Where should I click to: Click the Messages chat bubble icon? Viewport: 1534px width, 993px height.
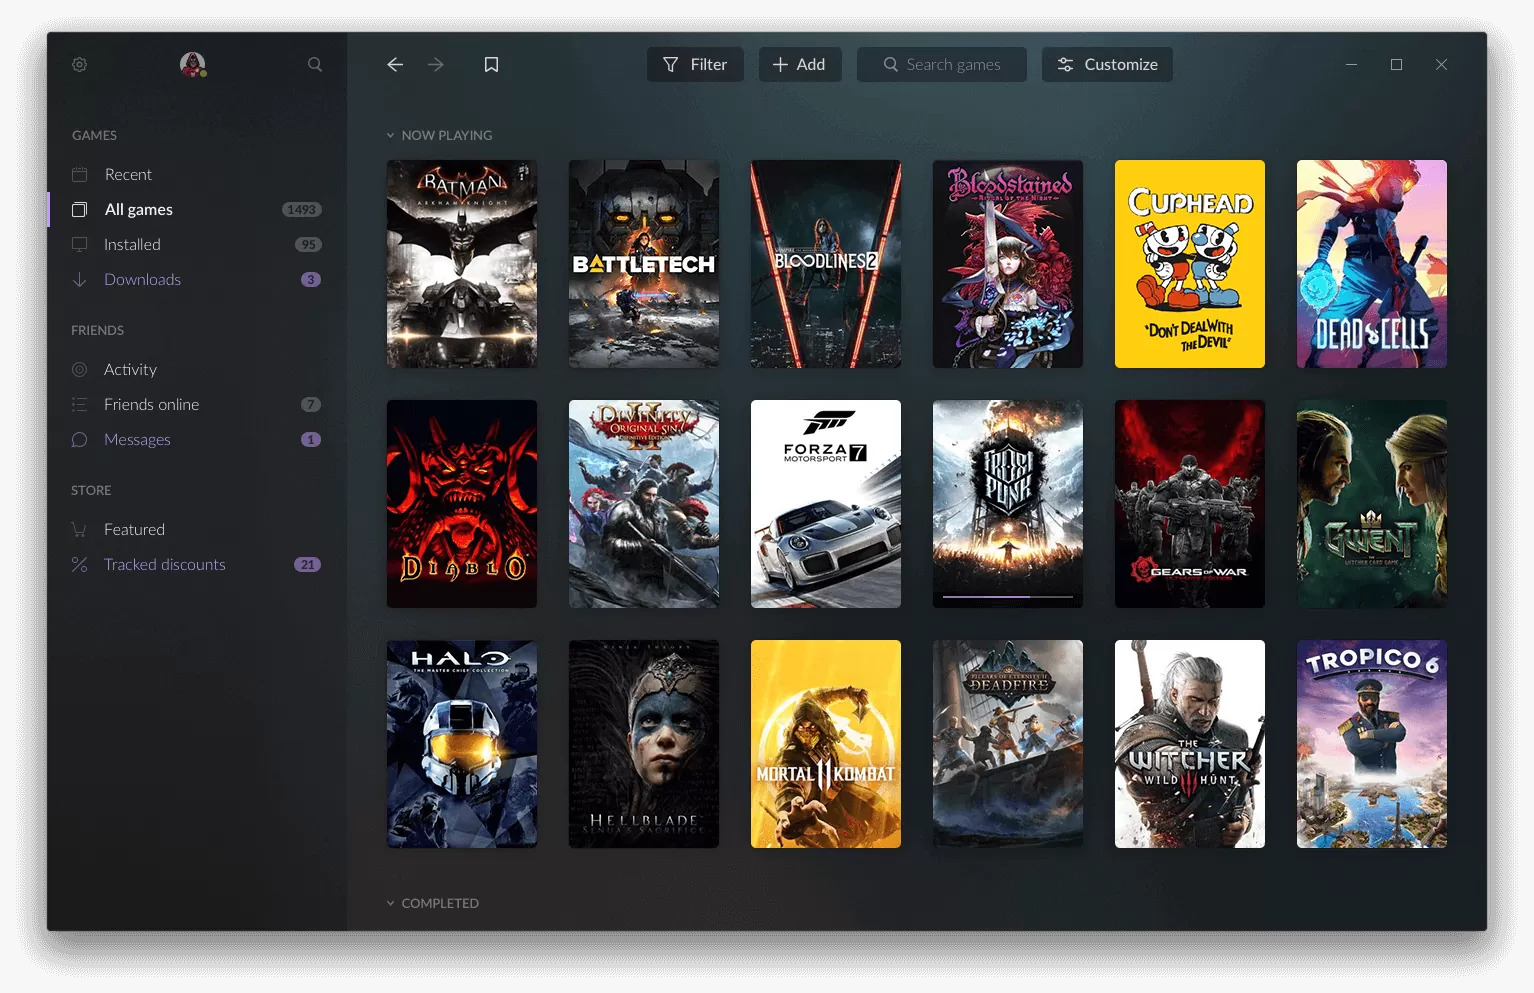[80, 439]
